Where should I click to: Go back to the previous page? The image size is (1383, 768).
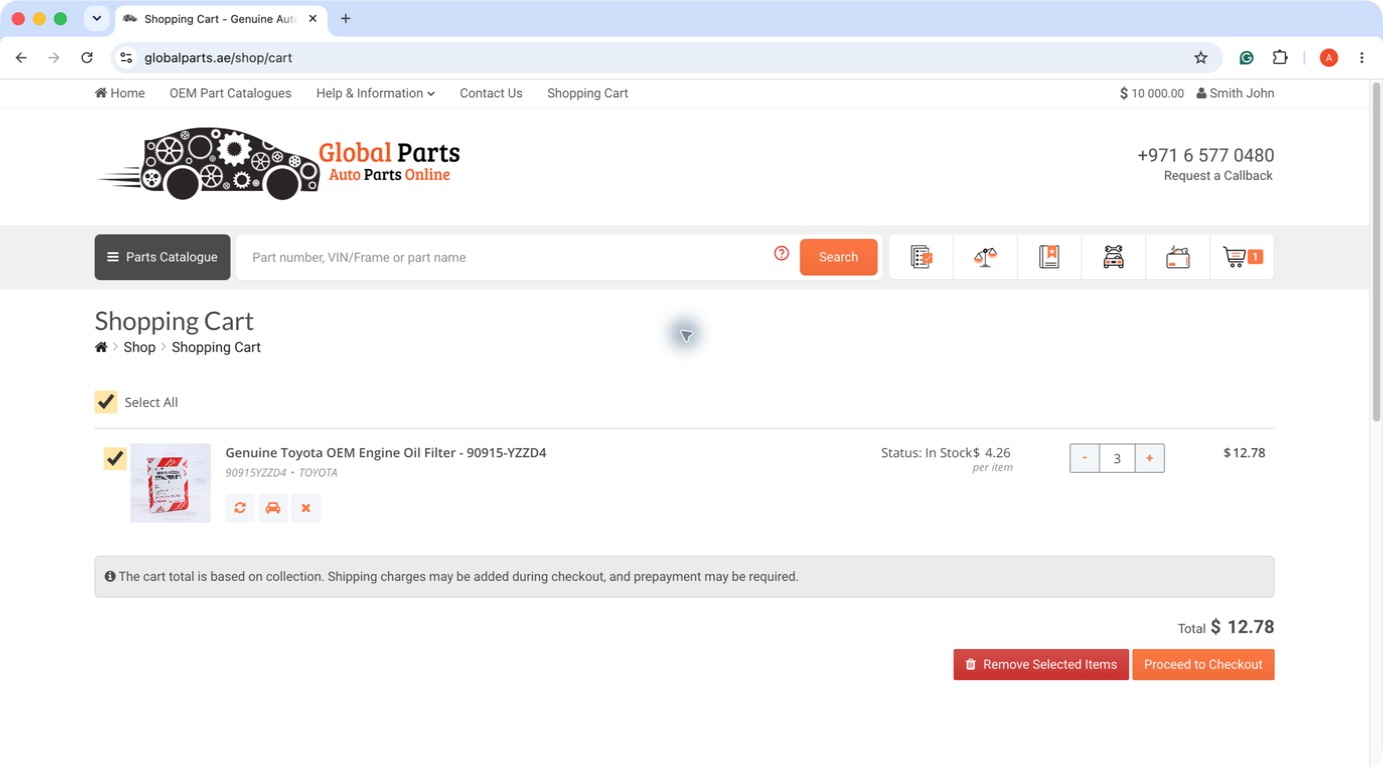(x=21, y=58)
